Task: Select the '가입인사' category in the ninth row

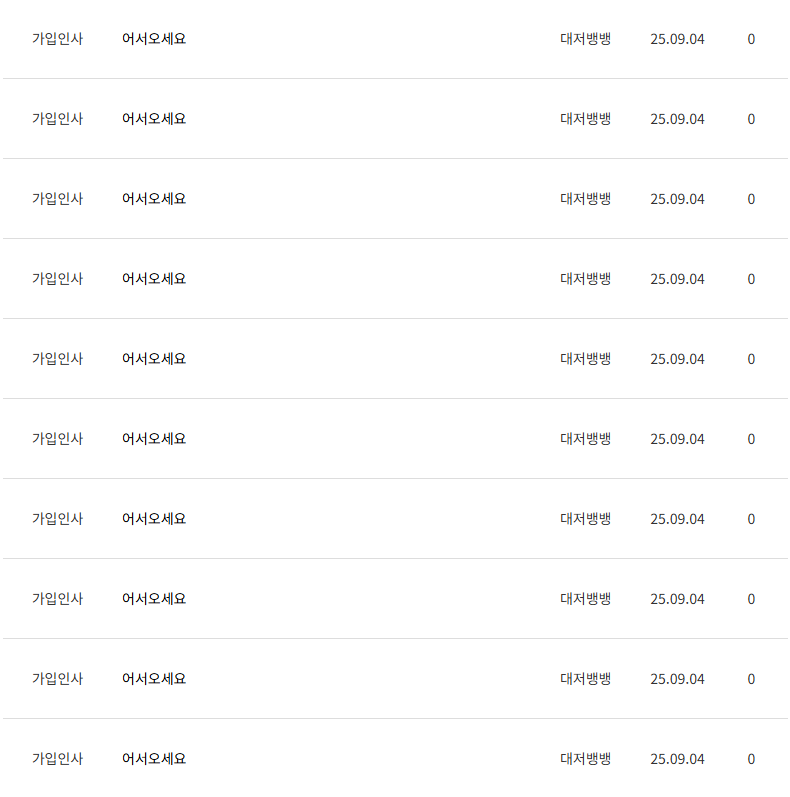Action: click(57, 679)
